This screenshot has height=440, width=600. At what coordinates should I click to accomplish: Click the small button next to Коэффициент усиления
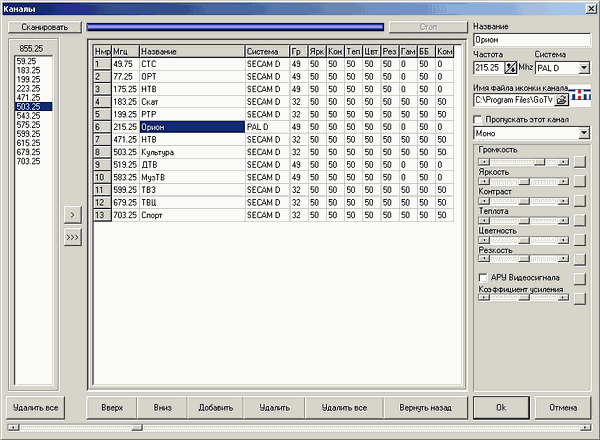[x=580, y=298]
